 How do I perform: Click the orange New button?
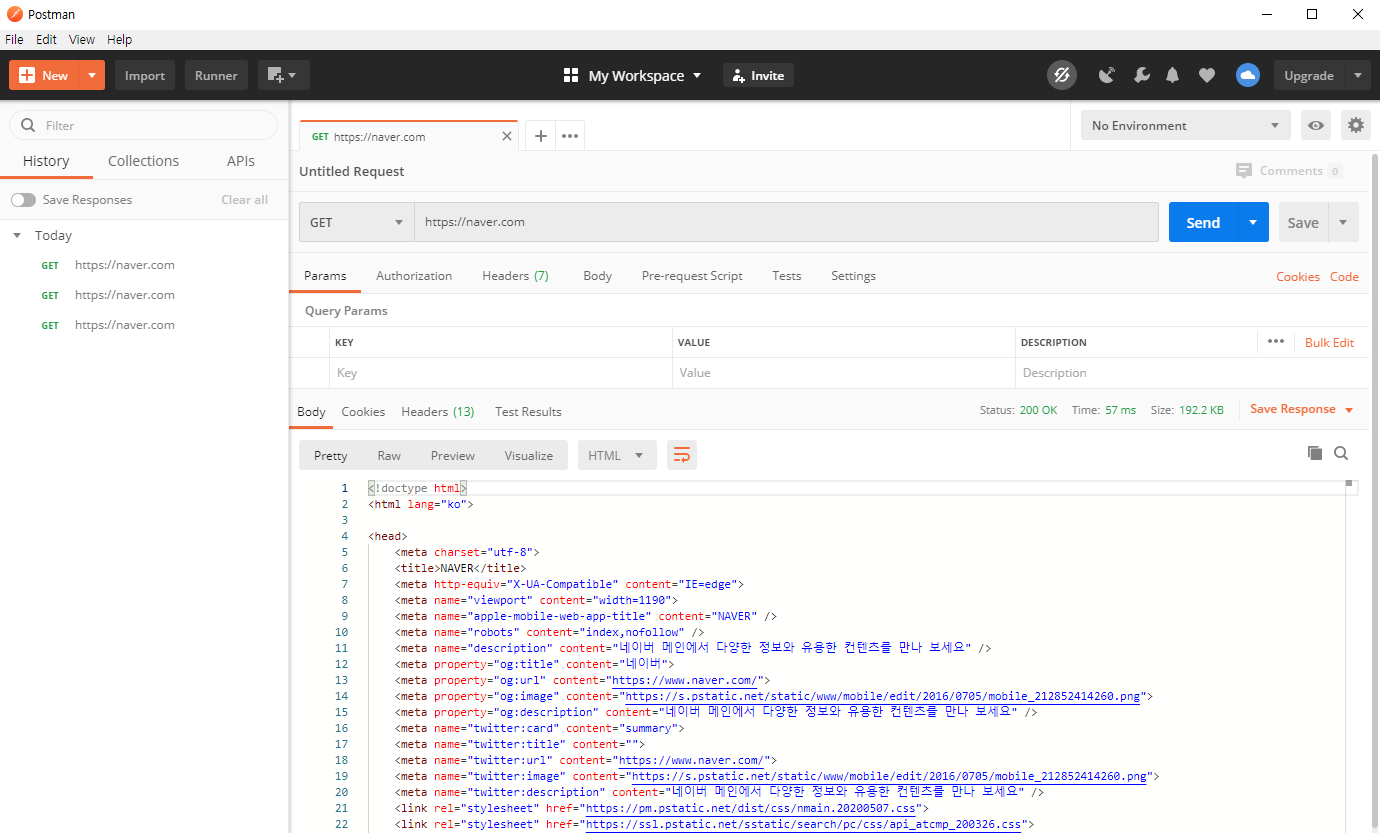pos(45,75)
